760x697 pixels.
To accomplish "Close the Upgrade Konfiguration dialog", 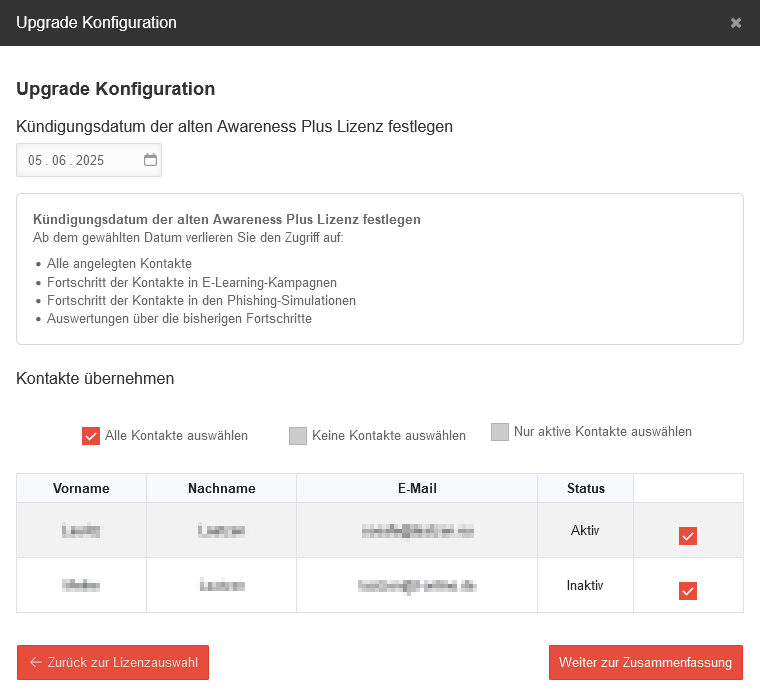I will [x=736, y=23].
